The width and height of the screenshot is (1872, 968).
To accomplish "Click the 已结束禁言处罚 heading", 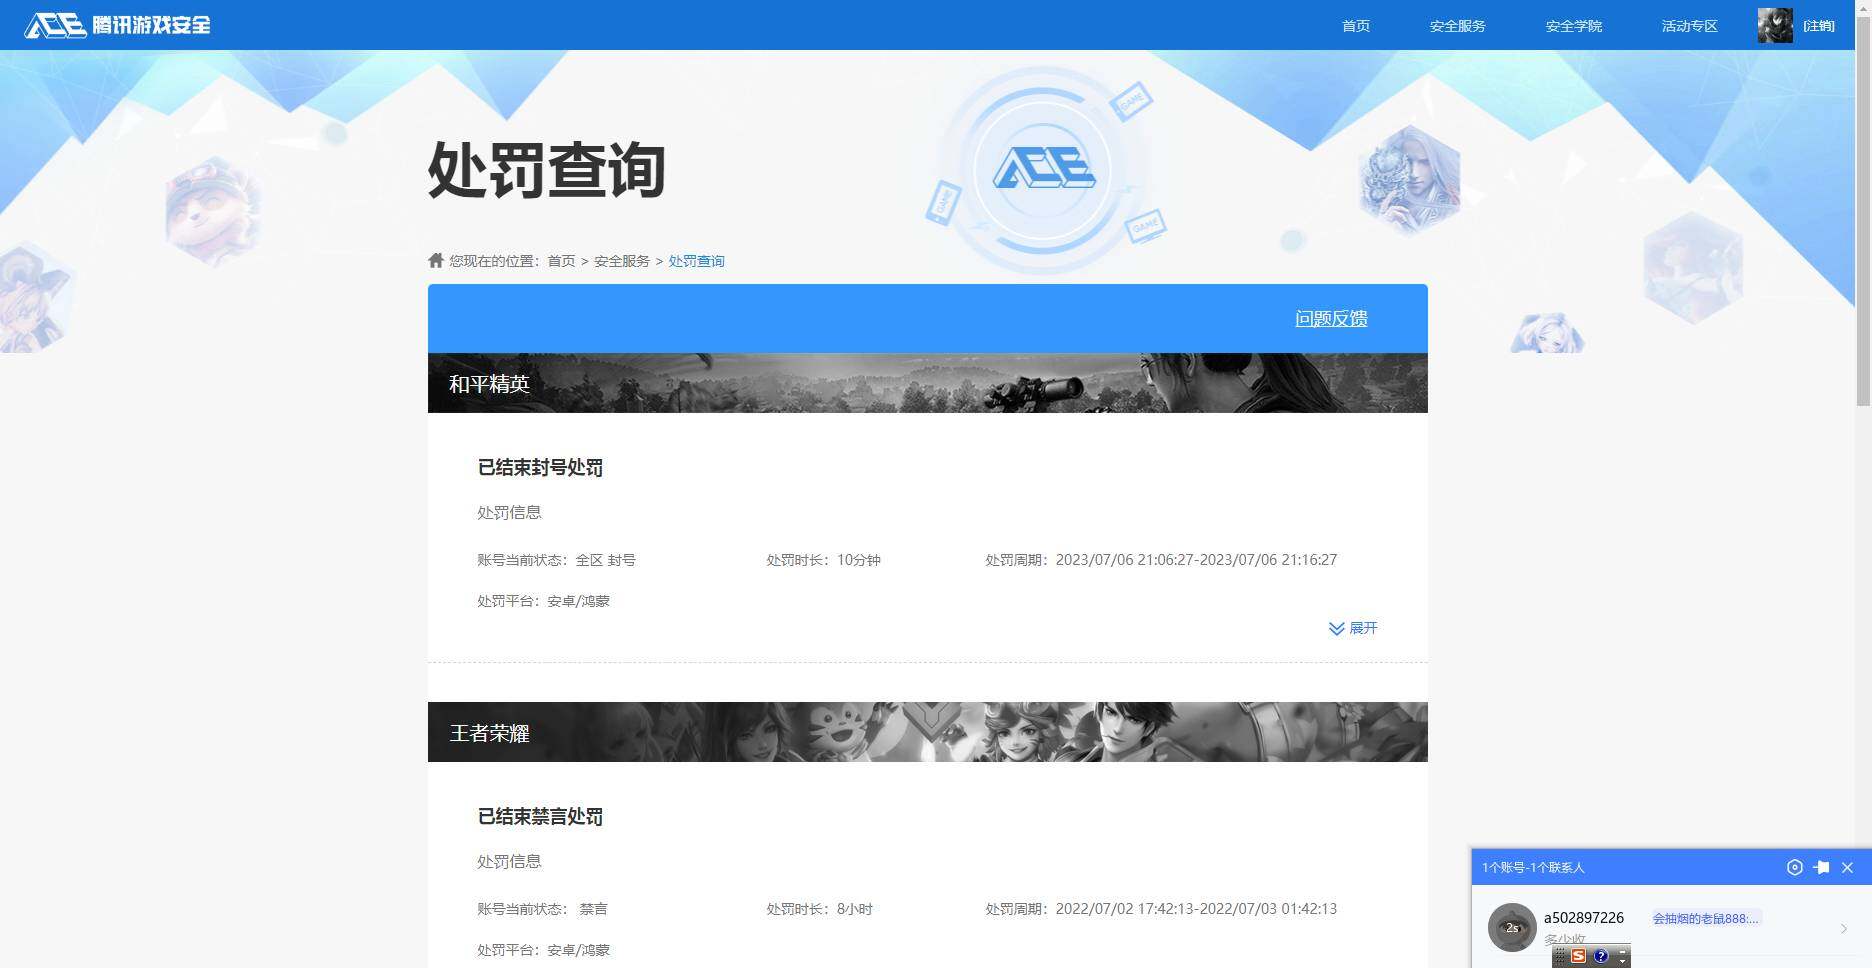I will (x=540, y=816).
